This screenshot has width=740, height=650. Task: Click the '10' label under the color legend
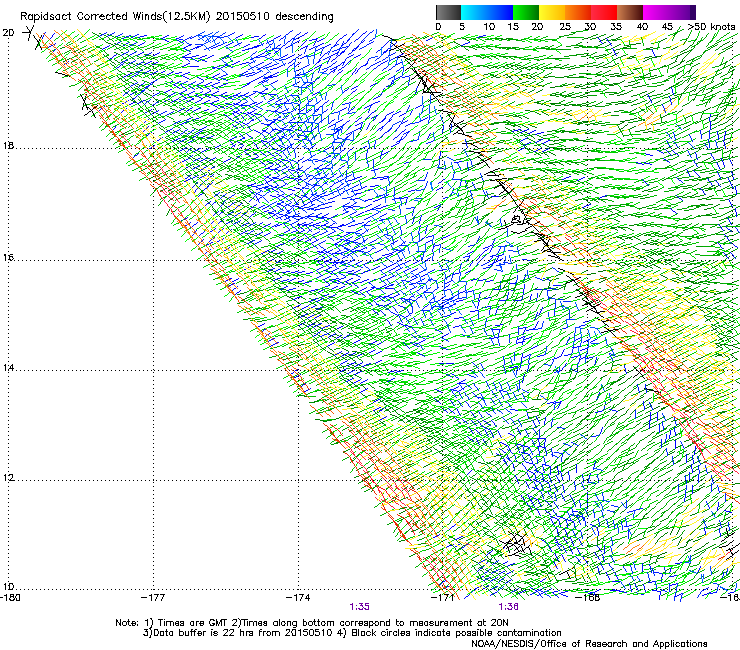pos(489,26)
